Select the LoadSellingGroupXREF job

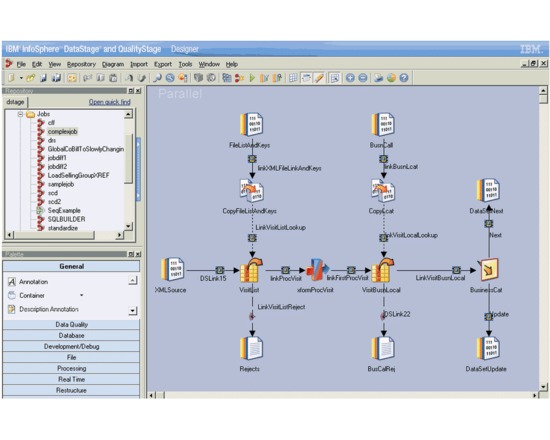(79, 175)
